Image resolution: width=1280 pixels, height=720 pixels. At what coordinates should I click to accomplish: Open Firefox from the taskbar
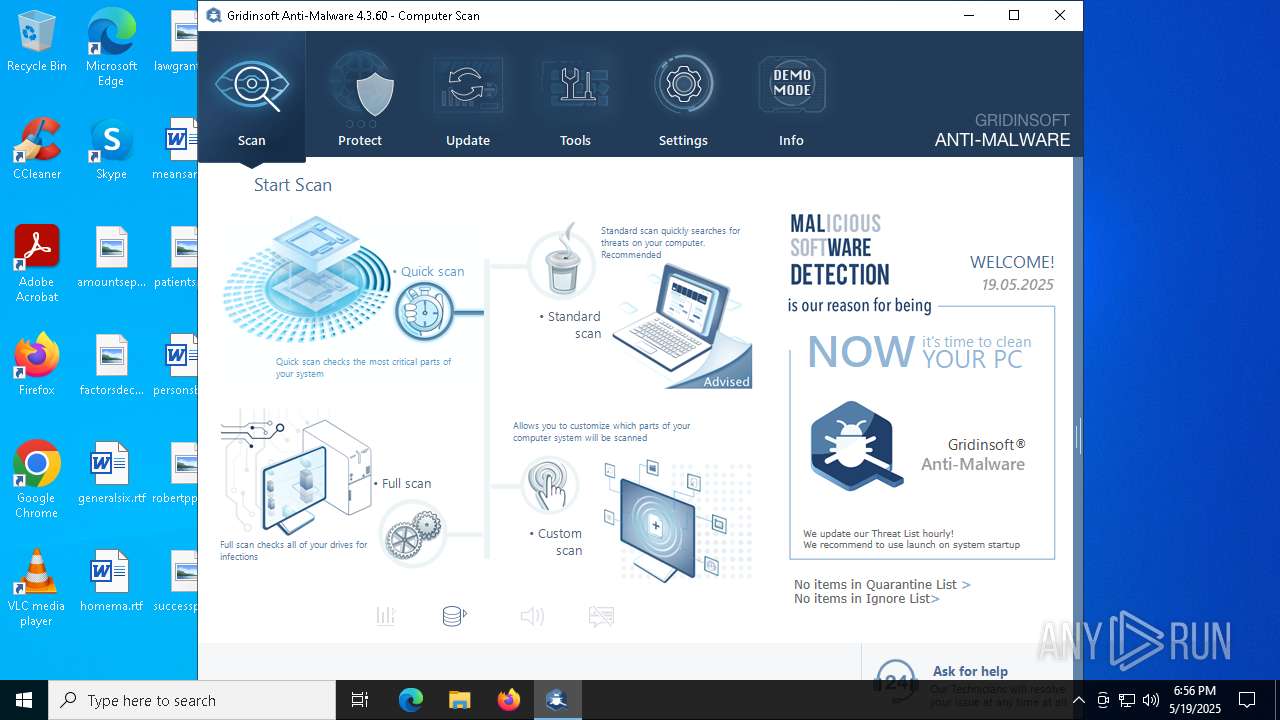tap(509, 700)
